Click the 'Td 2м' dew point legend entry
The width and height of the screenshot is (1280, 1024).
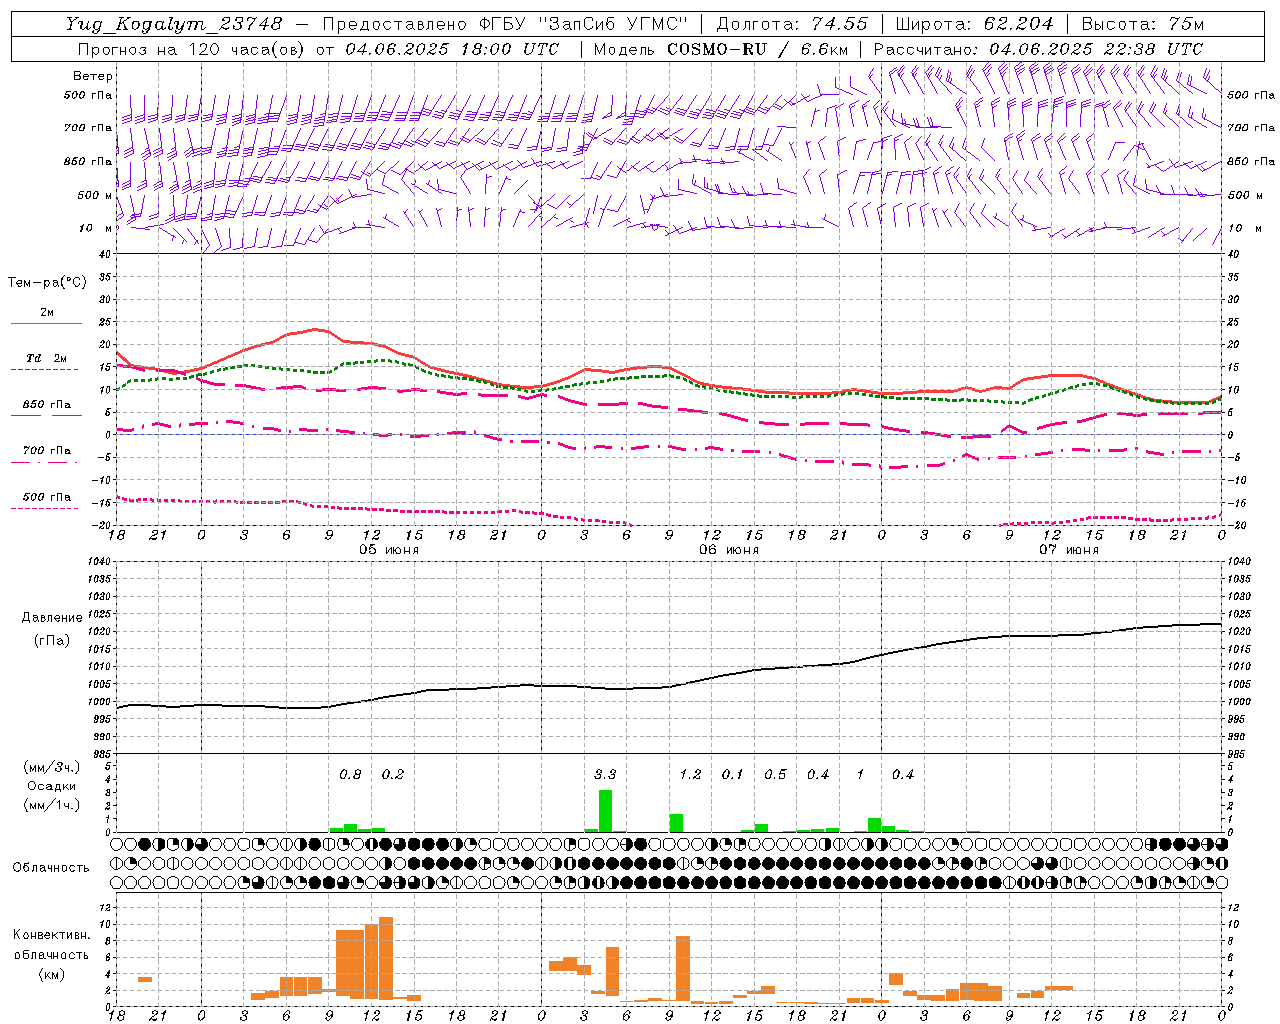coord(46,358)
